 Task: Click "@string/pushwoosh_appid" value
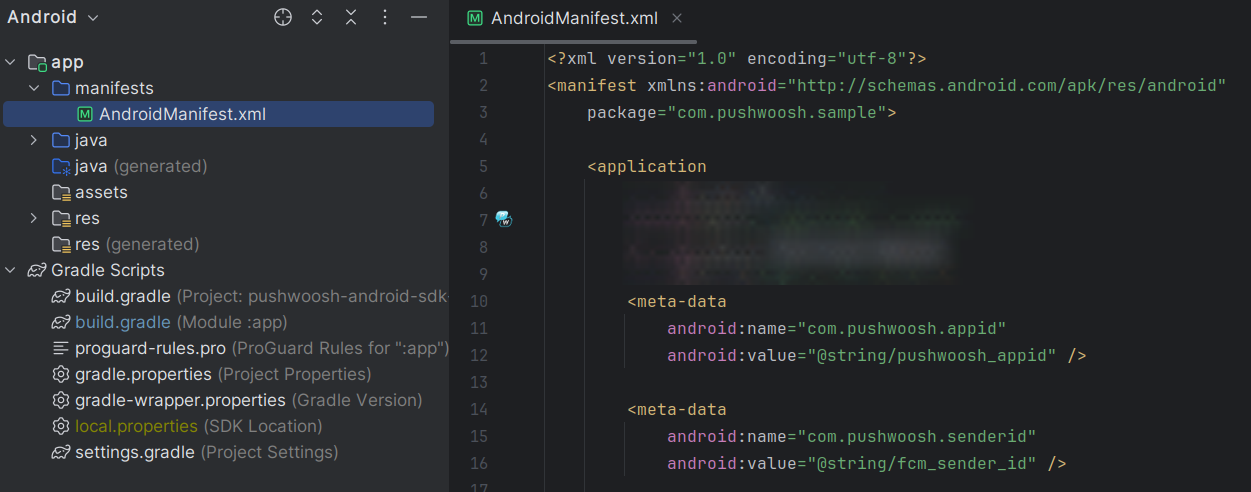[x=931, y=355]
